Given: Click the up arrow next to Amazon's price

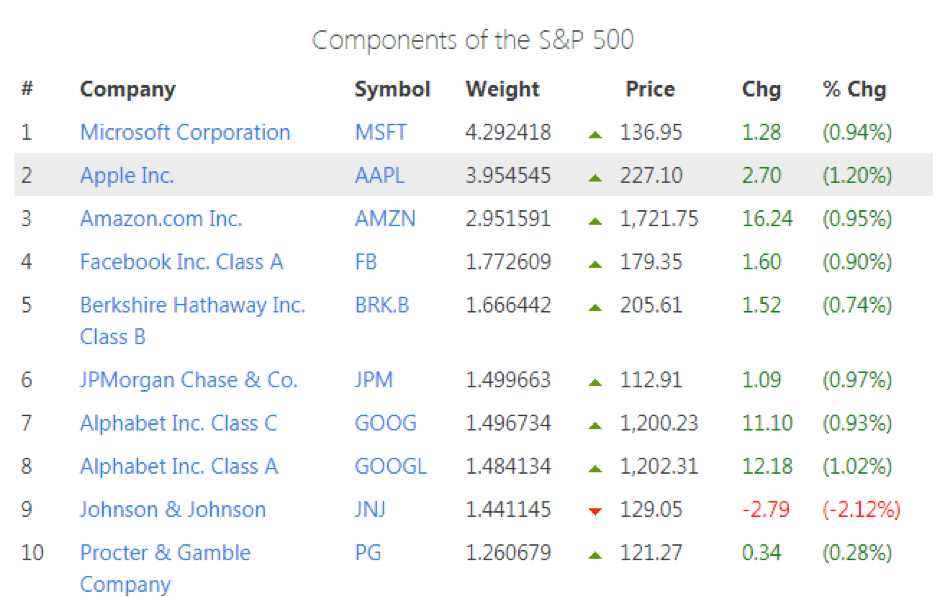Looking at the screenshot, I should pyautogui.click(x=596, y=220).
